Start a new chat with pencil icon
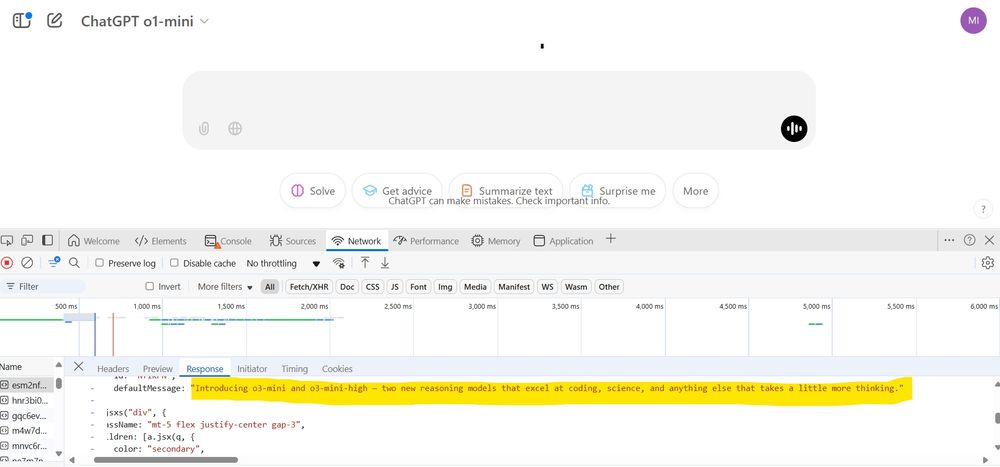This screenshot has height=467, width=1000. [55, 20]
